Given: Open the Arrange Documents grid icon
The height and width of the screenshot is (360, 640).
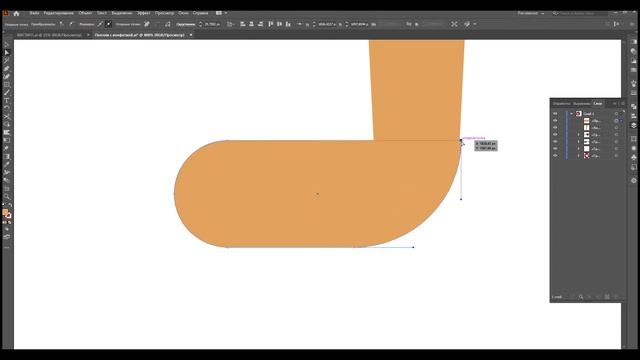Looking at the screenshot, I should (219, 13).
